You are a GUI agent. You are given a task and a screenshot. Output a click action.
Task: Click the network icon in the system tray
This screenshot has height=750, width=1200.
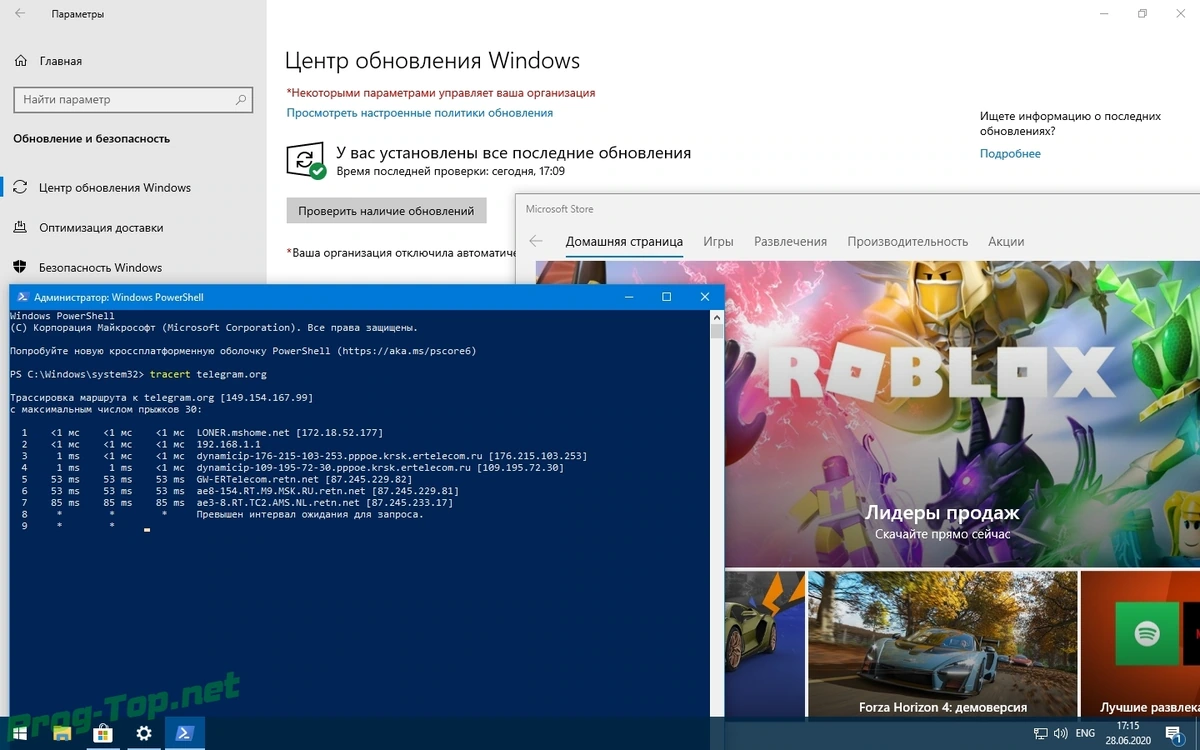tap(1040, 734)
